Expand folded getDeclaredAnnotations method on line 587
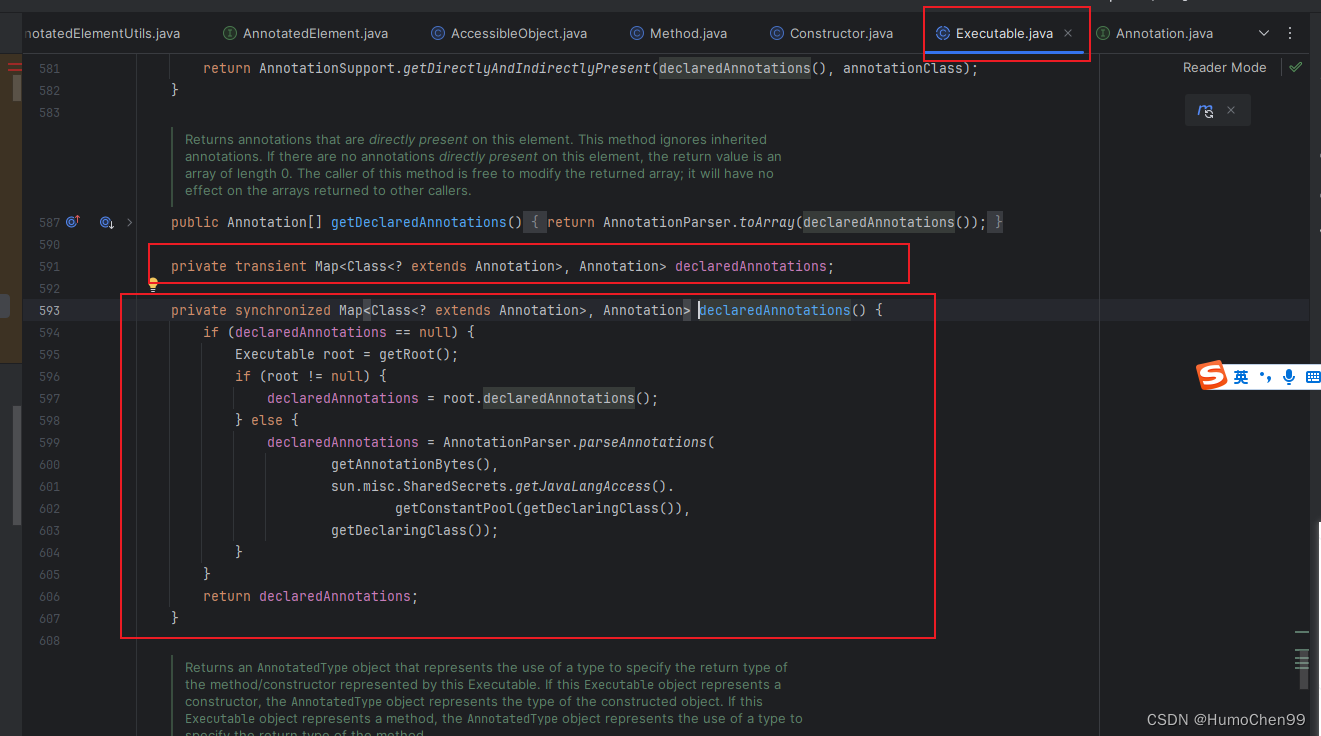The width and height of the screenshot is (1321, 736). coord(130,222)
